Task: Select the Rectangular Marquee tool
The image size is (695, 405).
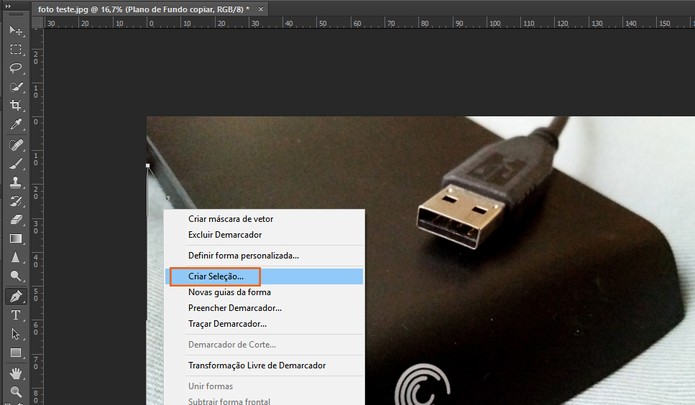Action: [16, 49]
